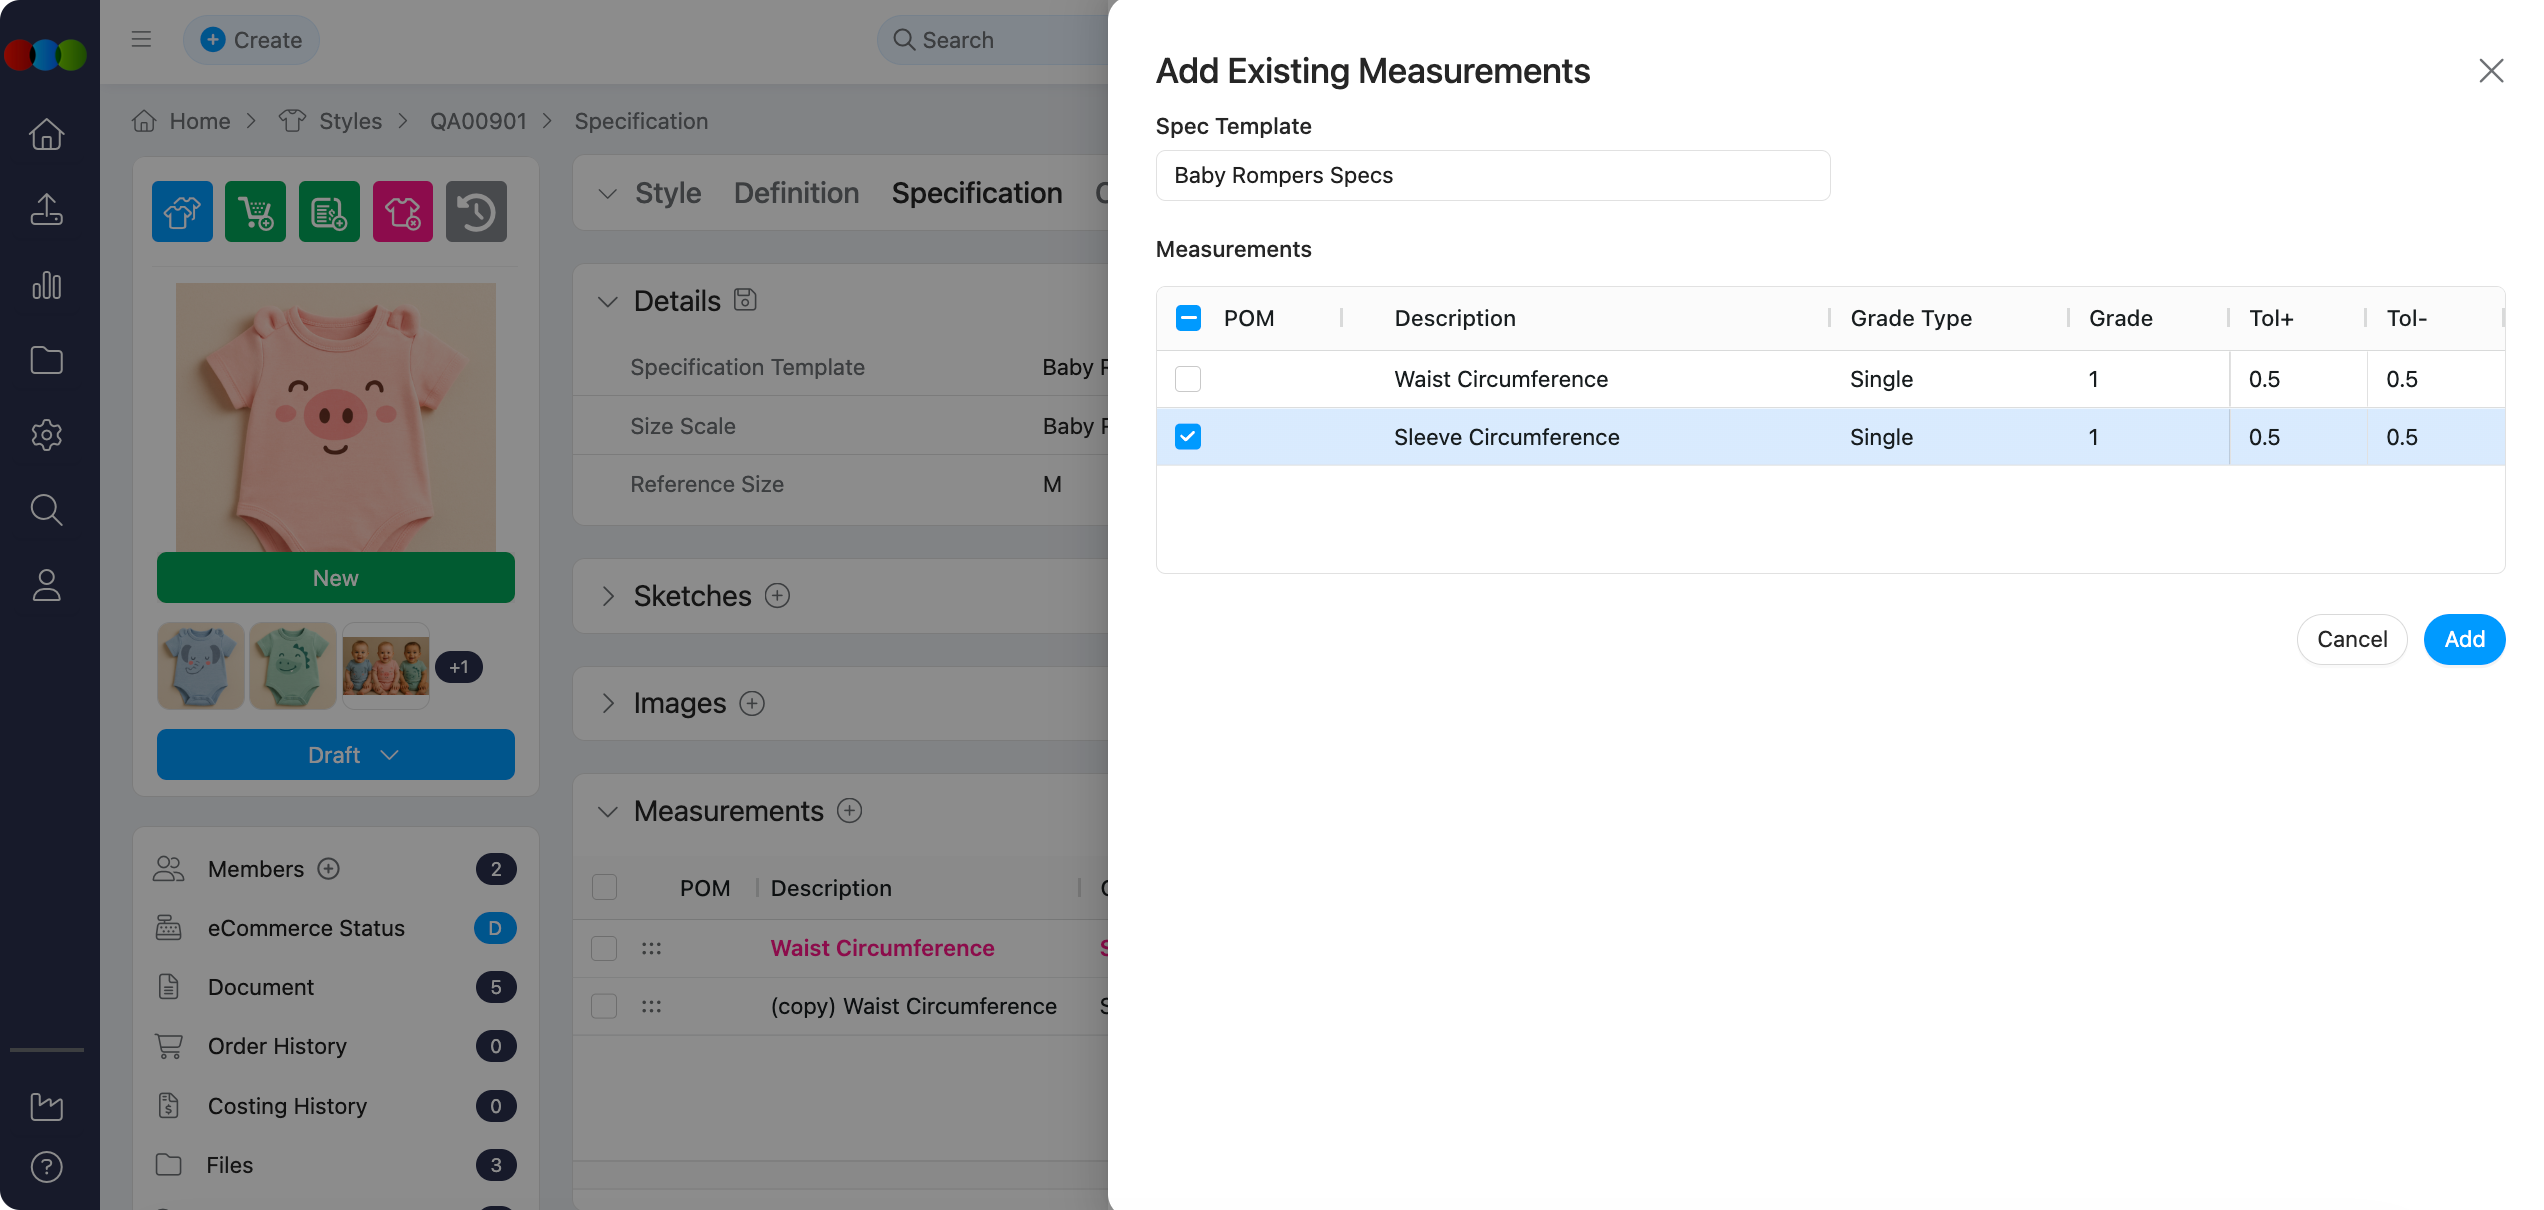The height and width of the screenshot is (1210, 2544).
Task: Uncheck the Sleeve Circumference row checkbox
Action: (x=1188, y=437)
